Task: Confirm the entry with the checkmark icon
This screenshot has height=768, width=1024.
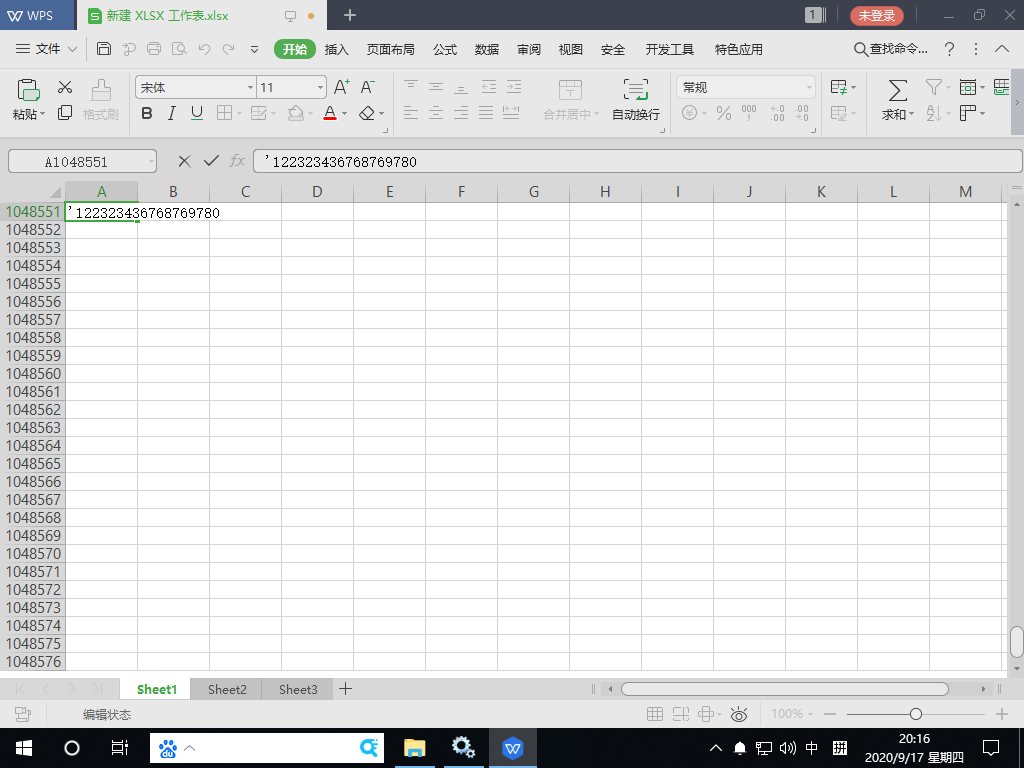Action: 210,161
